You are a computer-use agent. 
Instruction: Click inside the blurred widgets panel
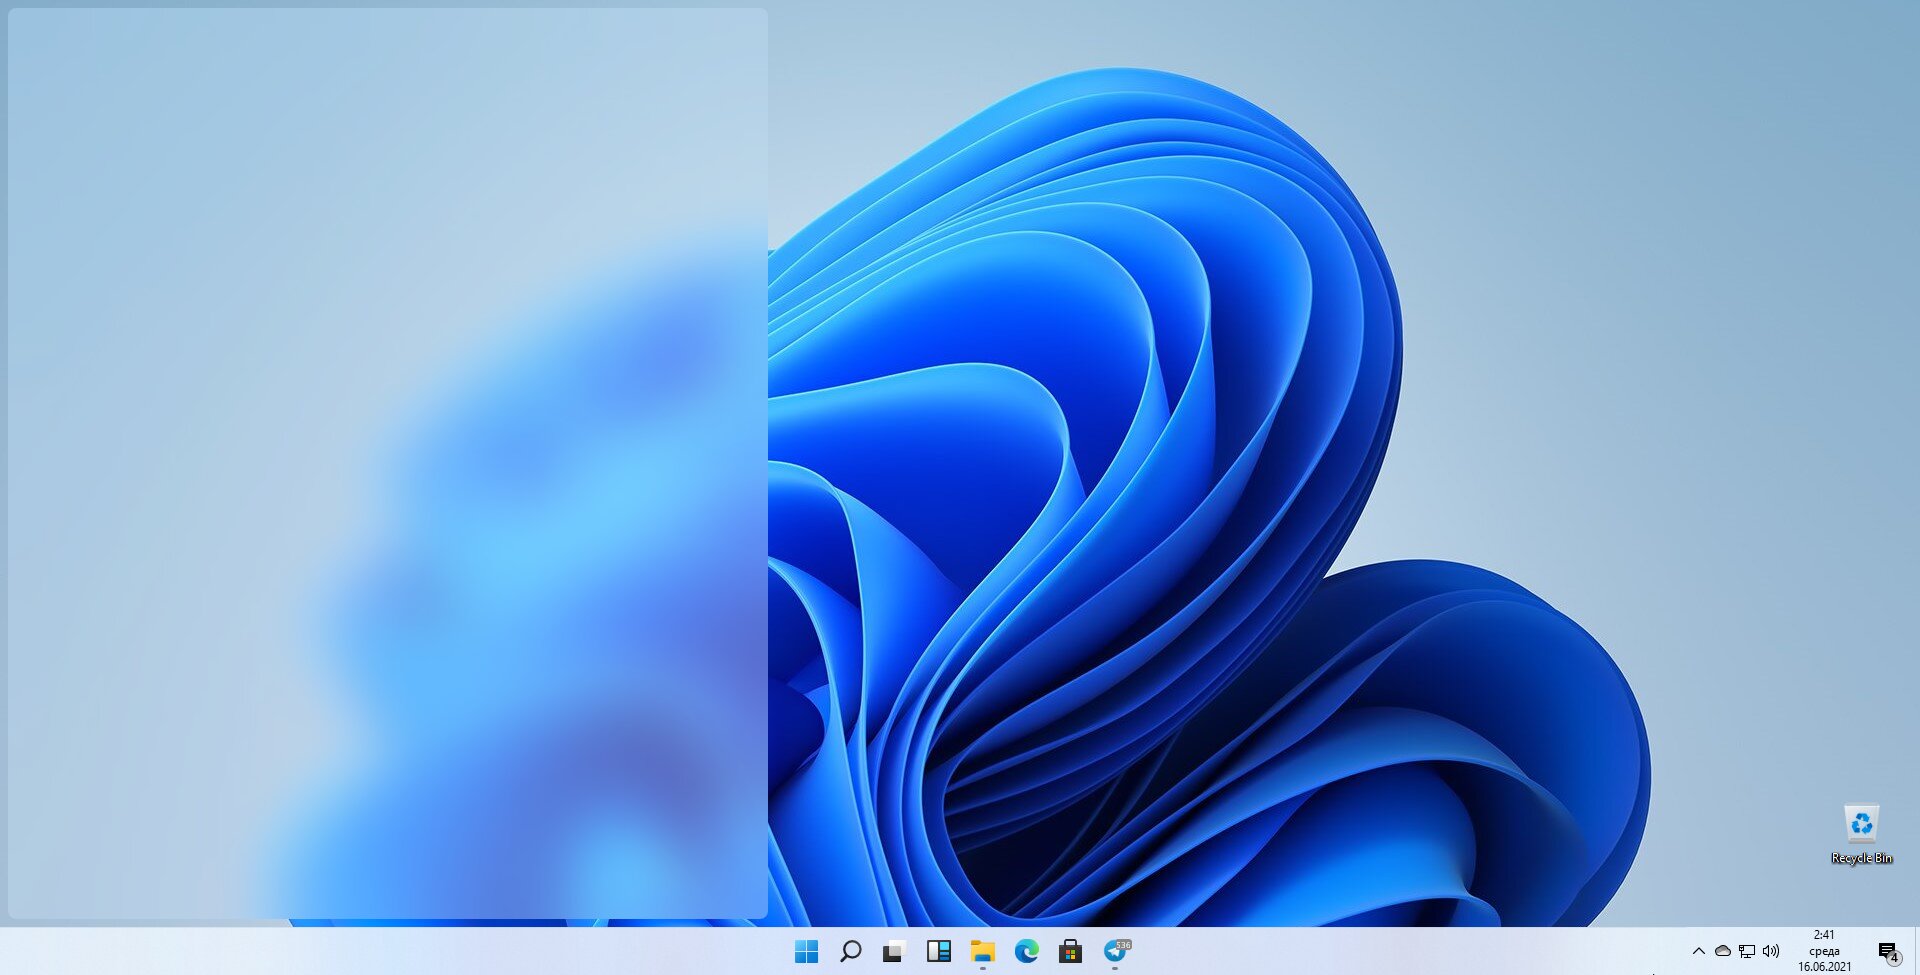[388, 463]
